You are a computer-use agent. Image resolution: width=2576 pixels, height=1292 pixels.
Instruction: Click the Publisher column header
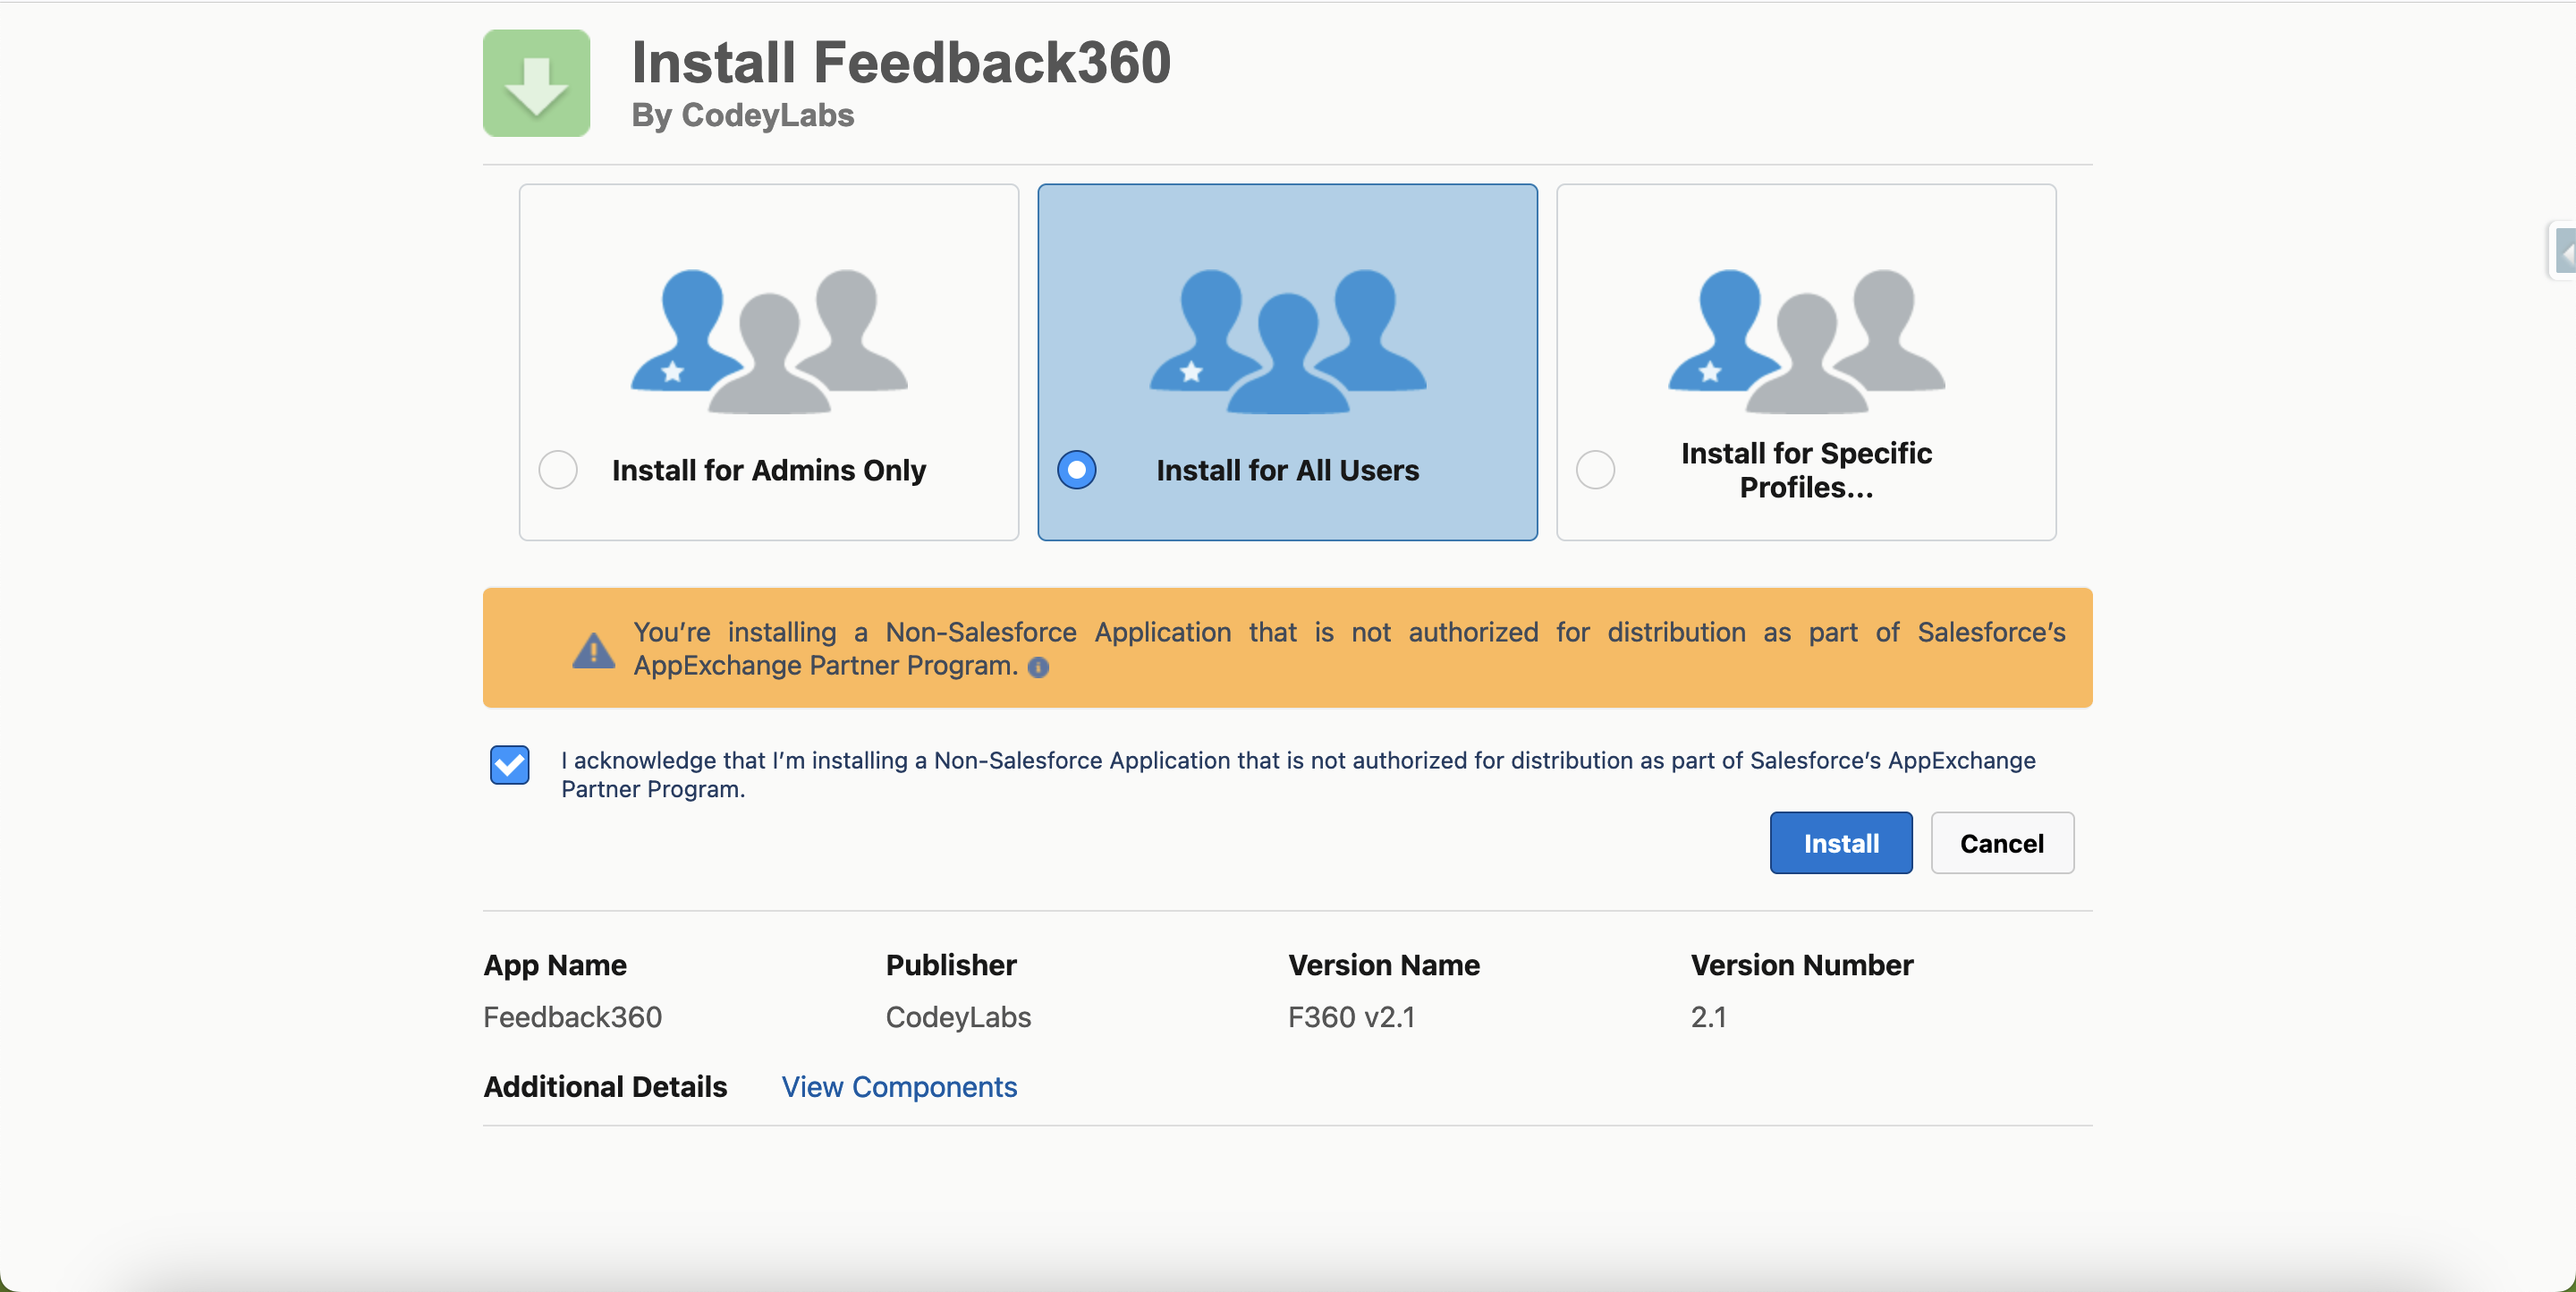pos(951,964)
